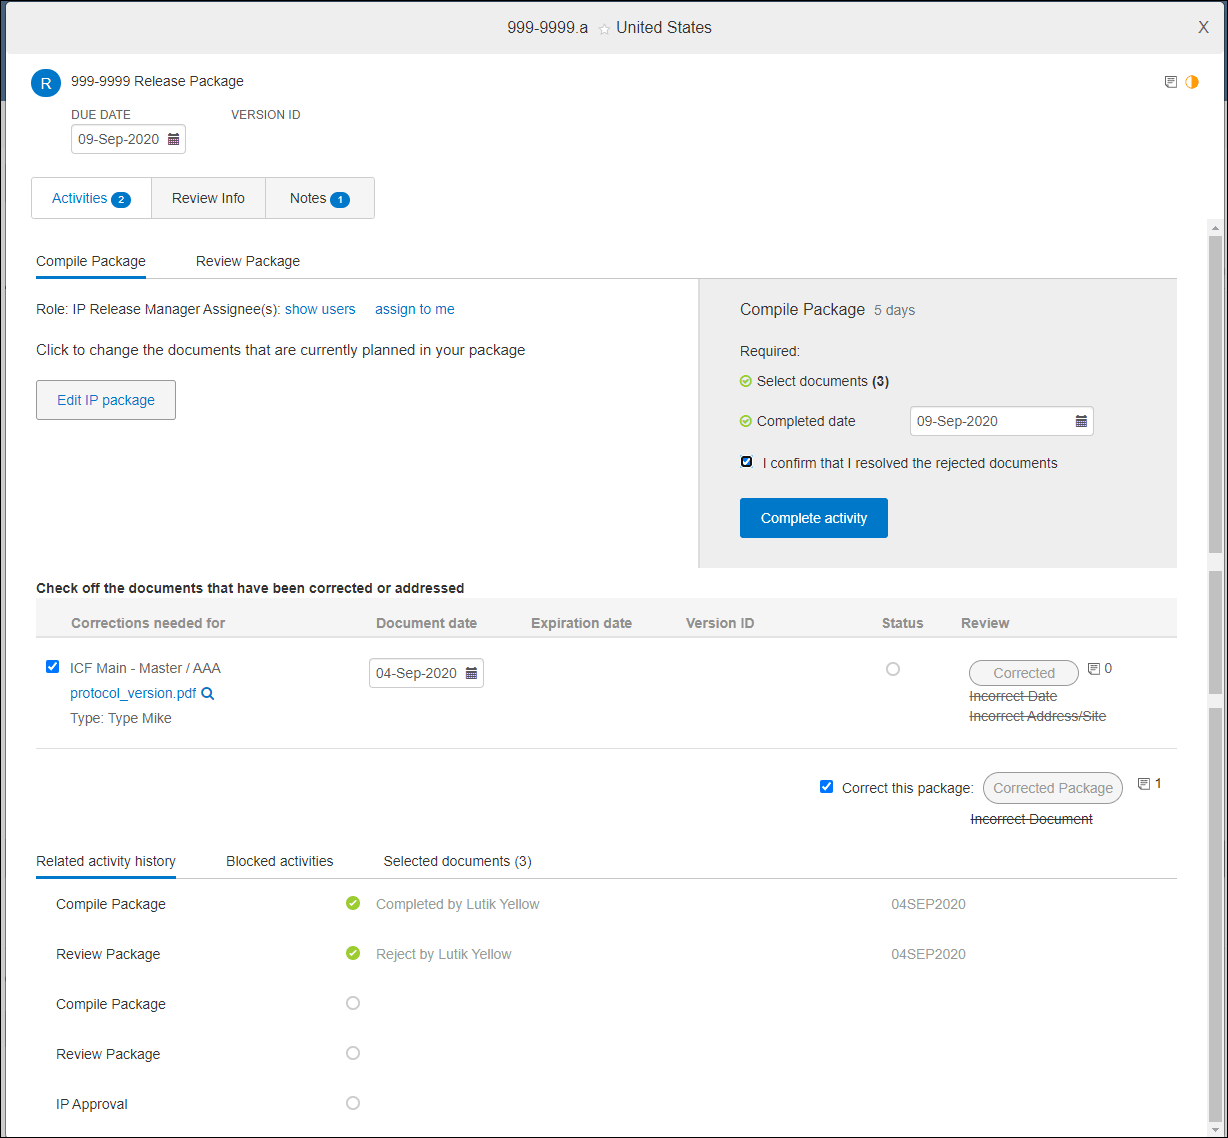Viewport: 1228px width, 1138px height.
Task: Open the Notes tab
Action: point(320,198)
